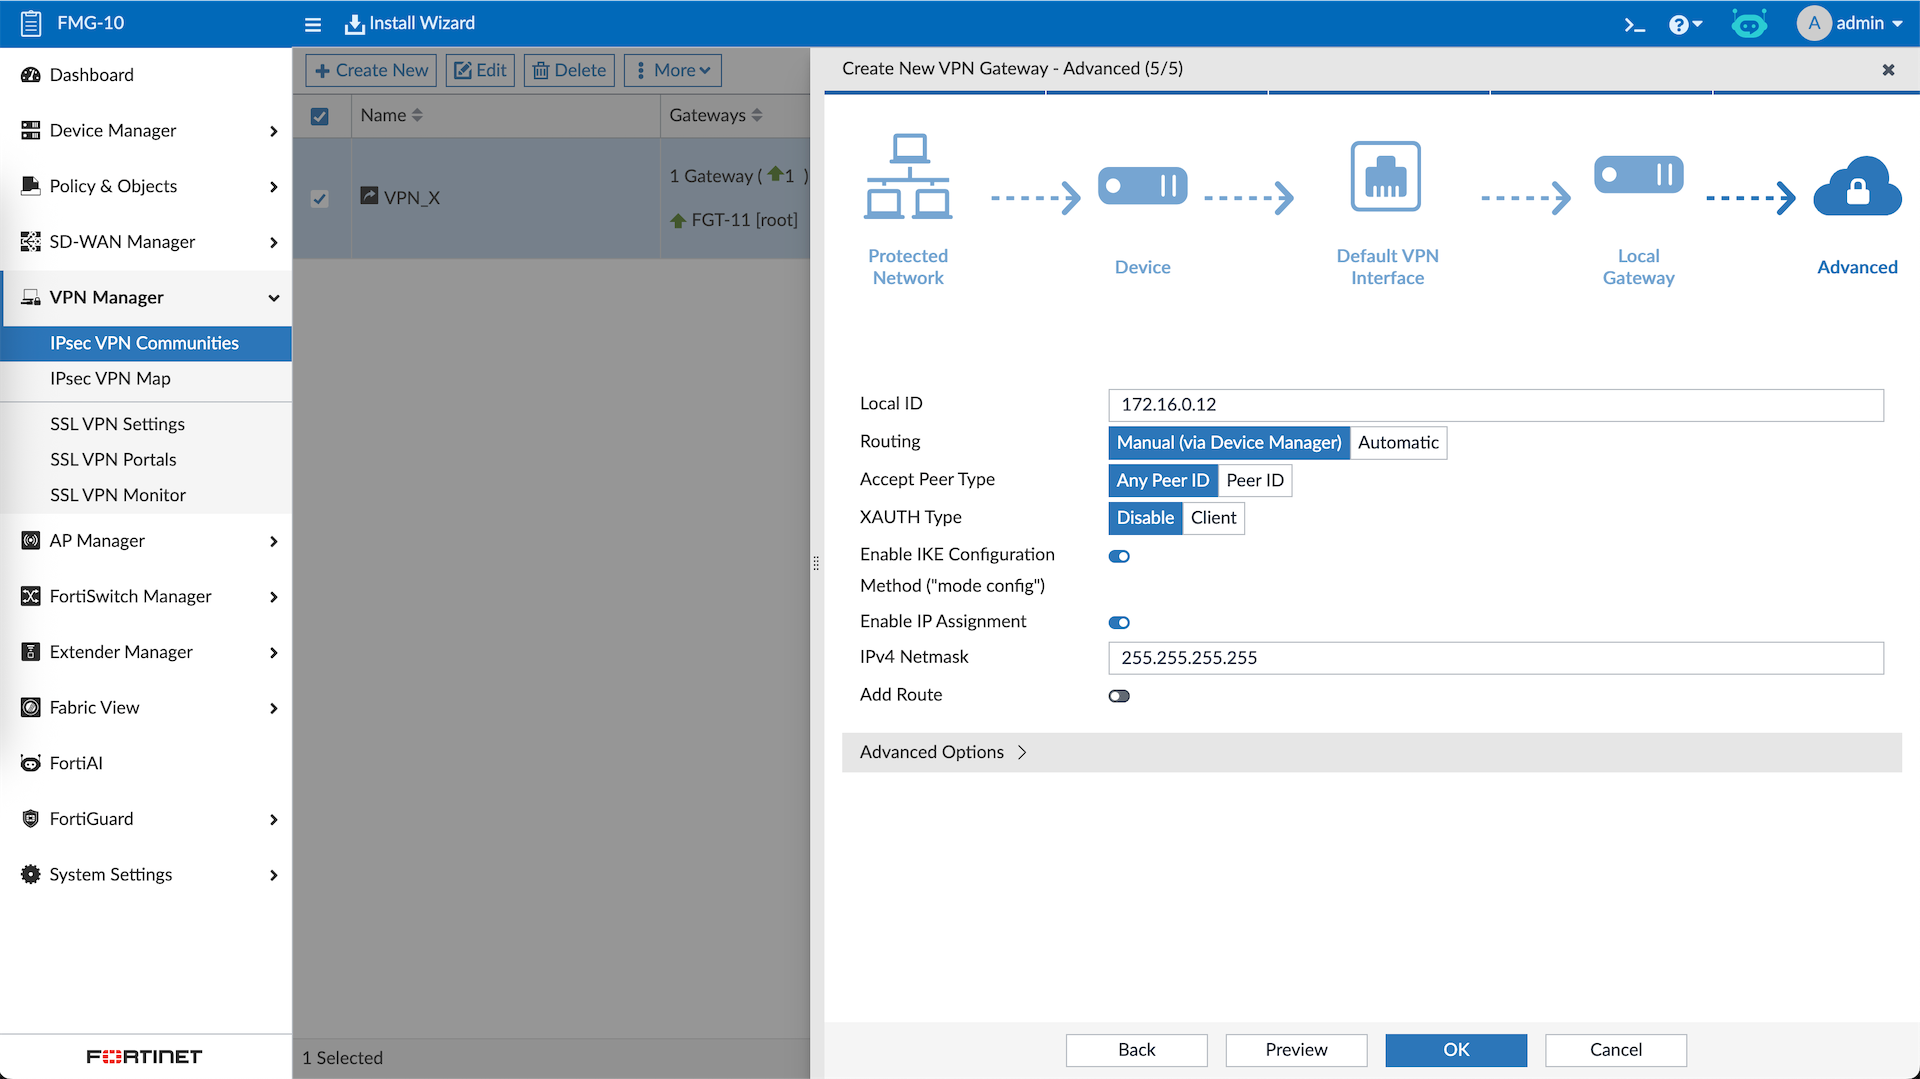Click the FortiAI robot icon in header

coord(1748,24)
